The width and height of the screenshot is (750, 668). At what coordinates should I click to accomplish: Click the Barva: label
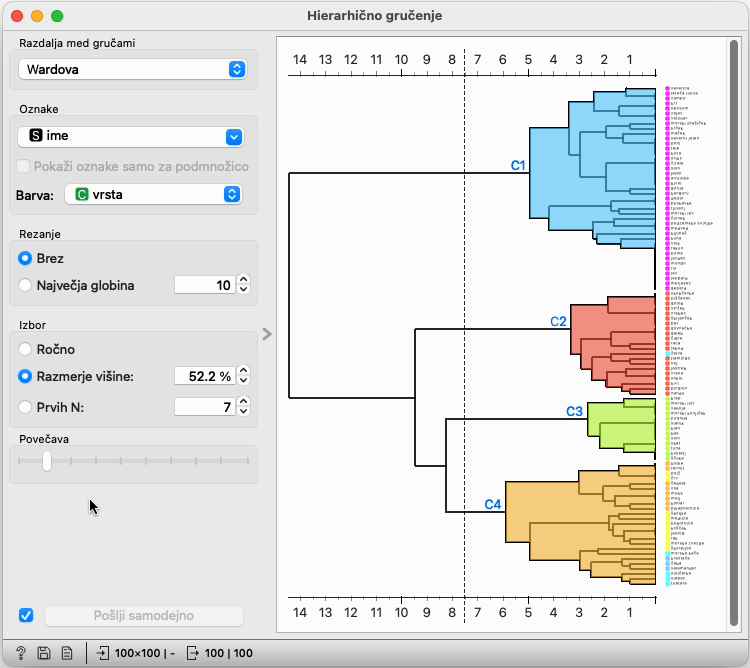[35, 195]
